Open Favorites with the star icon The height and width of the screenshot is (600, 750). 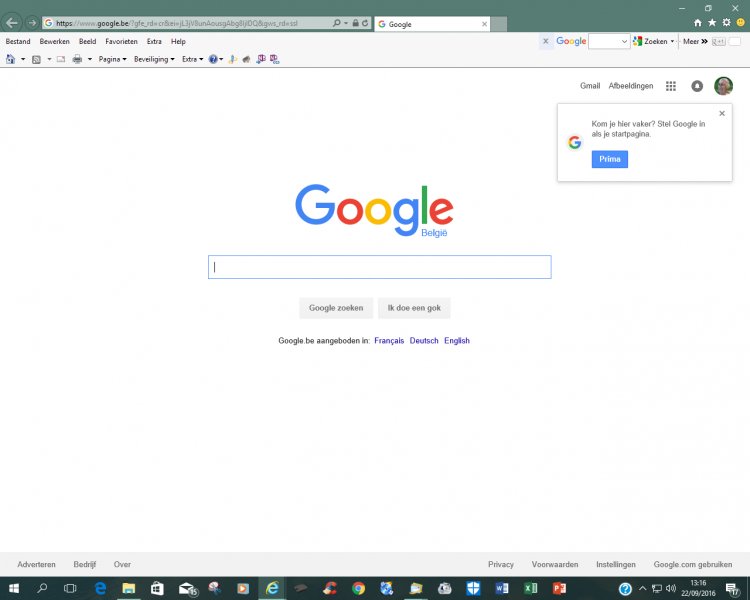pyautogui.click(x=712, y=22)
